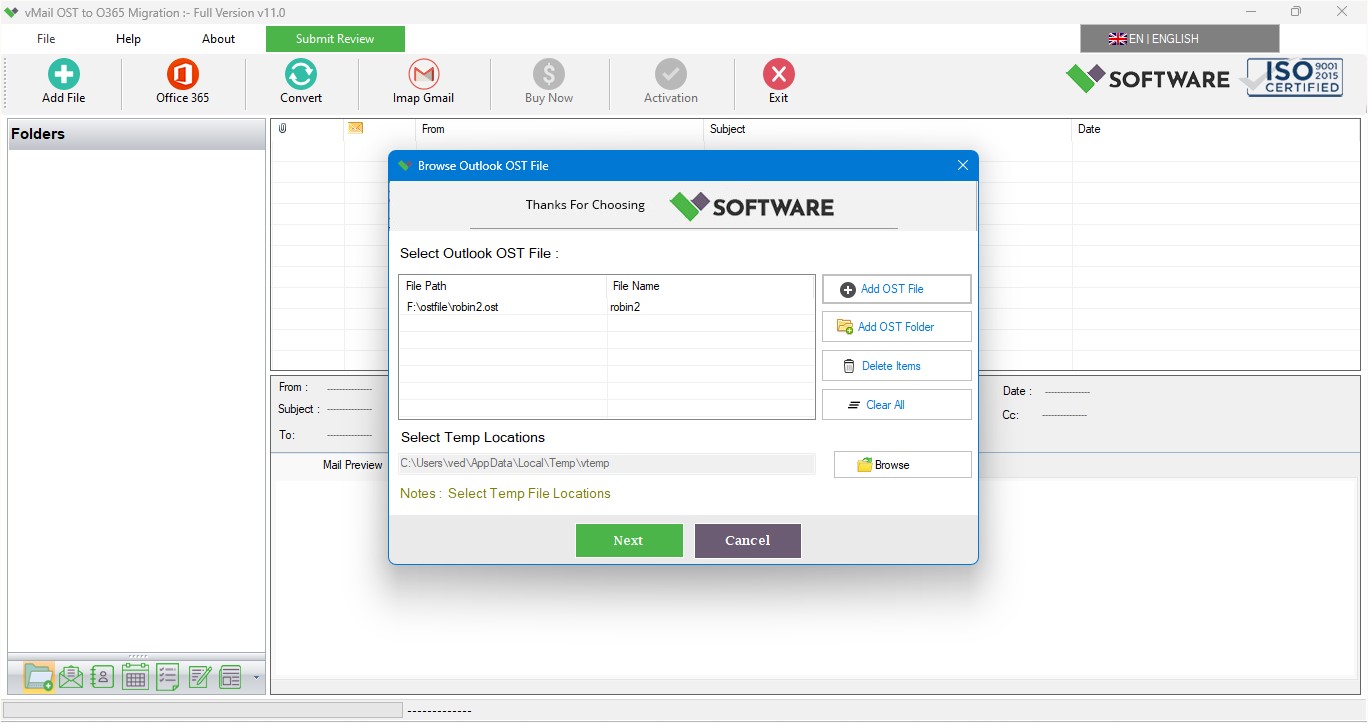Click the File Path column header
Viewport: 1368px width, 723px height.
[x=502, y=286]
